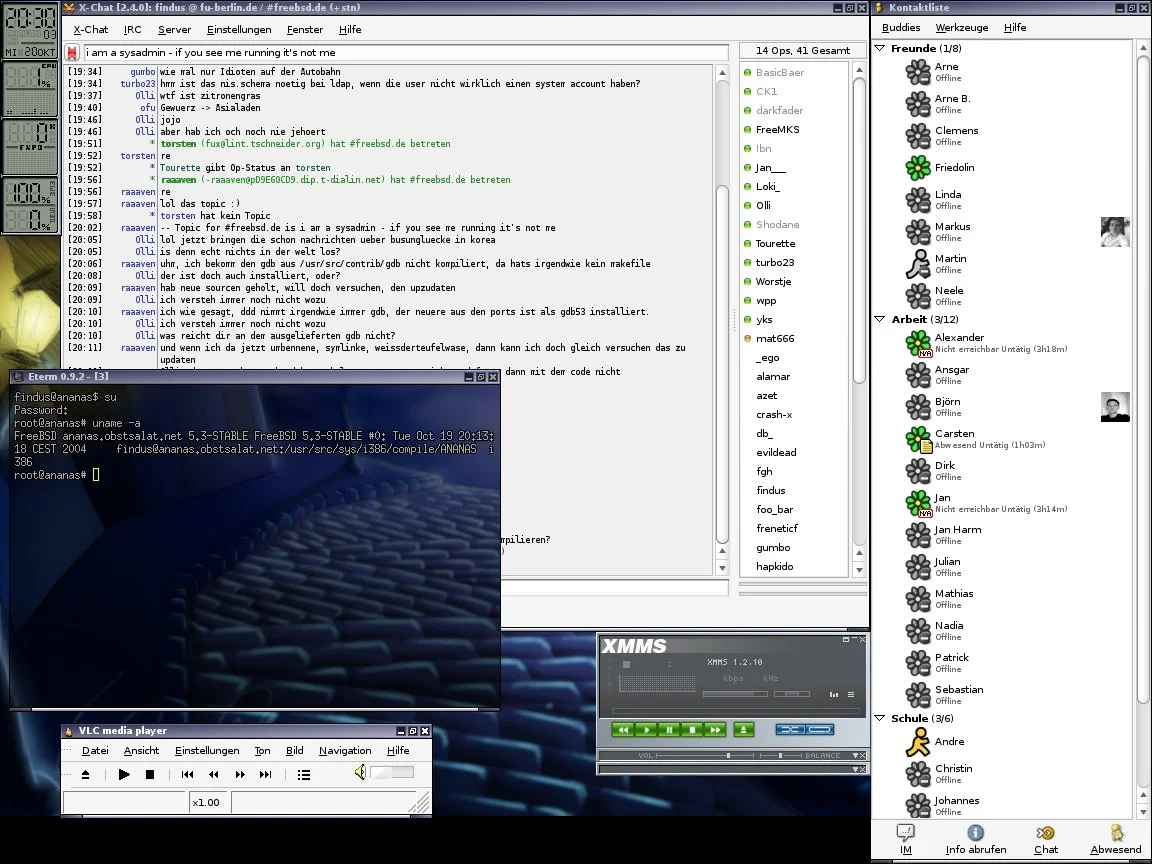This screenshot has height=864, width=1152.
Task: Open the VLC playlist icon
Action: (304, 774)
